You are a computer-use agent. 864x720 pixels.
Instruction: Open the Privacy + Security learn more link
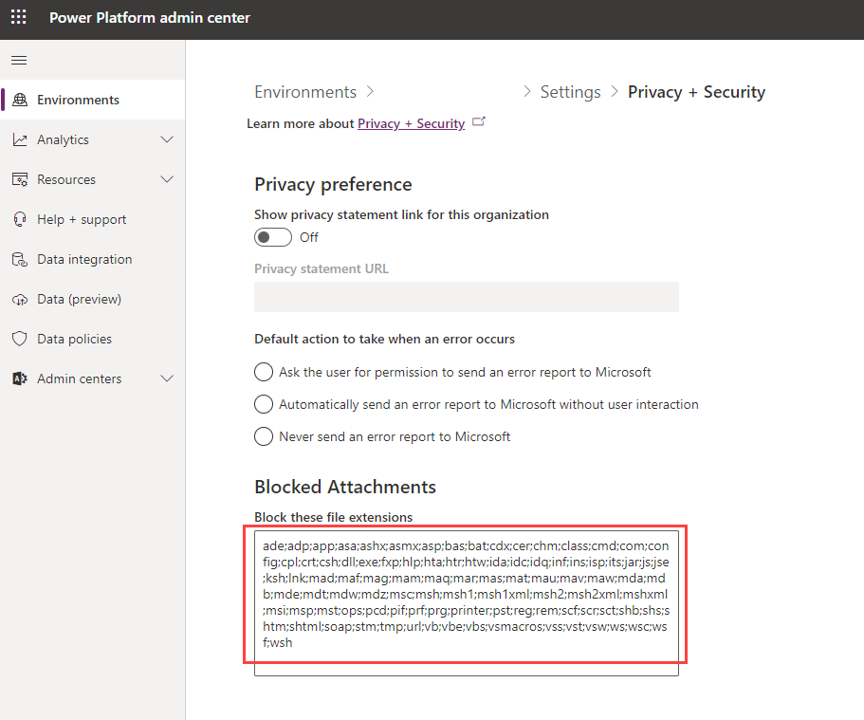point(411,123)
